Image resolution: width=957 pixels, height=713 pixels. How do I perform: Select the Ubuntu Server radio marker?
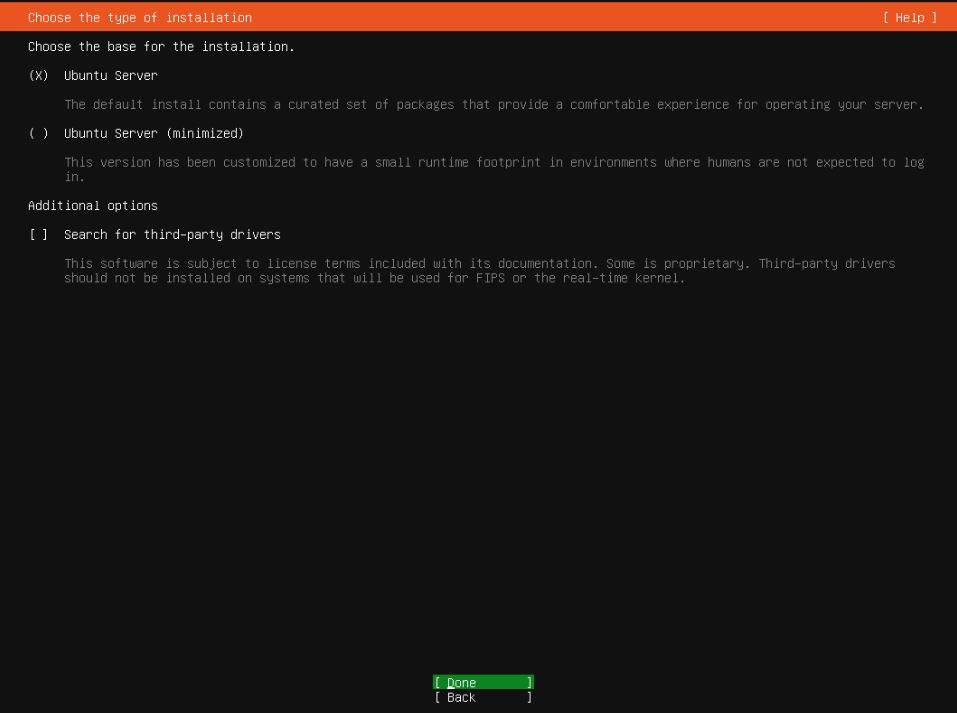(39, 75)
